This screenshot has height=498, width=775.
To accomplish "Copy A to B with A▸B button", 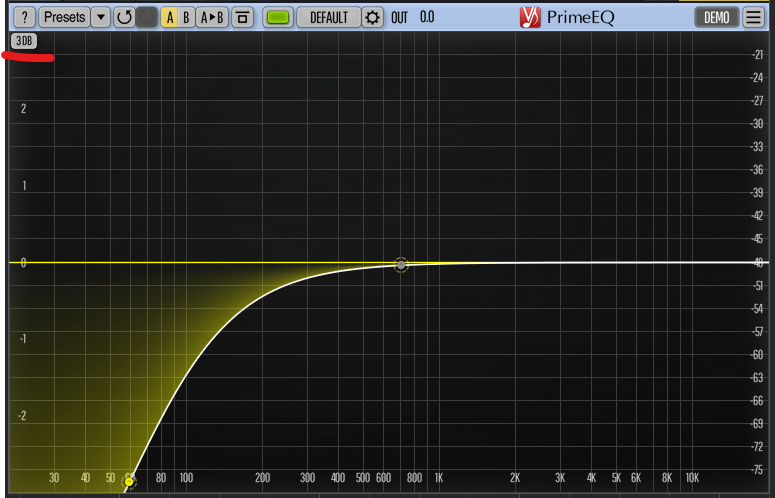I will pyautogui.click(x=212, y=17).
